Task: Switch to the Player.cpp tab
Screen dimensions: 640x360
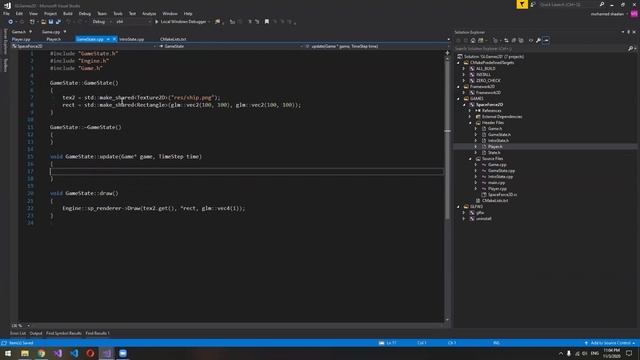Action: [x=21, y=39]
